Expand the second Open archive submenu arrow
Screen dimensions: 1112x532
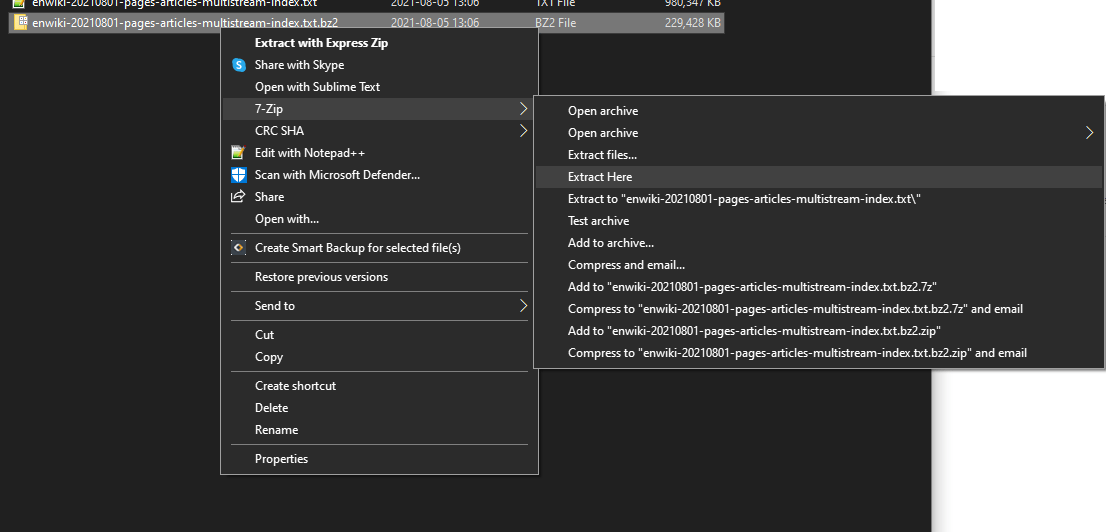pyautogui.click(x=1089, y=133)
